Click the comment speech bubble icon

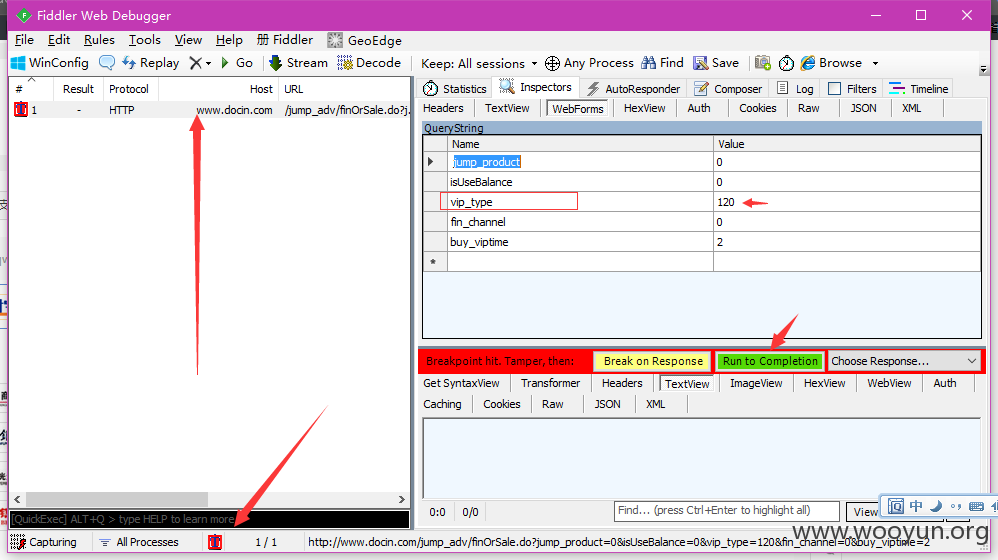pyautogui.click(x=106, y=63)
